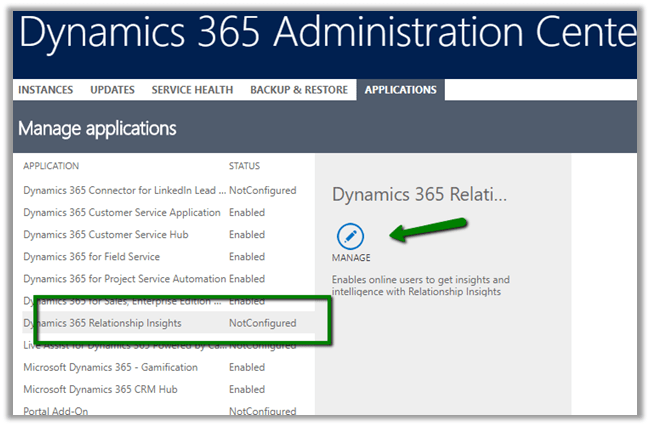
Task: Select Dynamics 365 Customer Service Application
Action: click(122, 212)
